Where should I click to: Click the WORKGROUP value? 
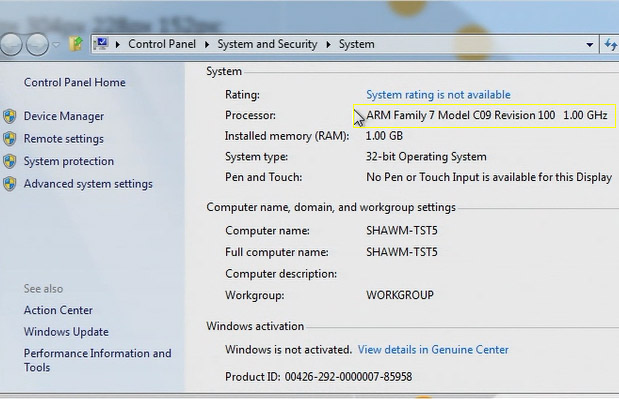point(400,295)
